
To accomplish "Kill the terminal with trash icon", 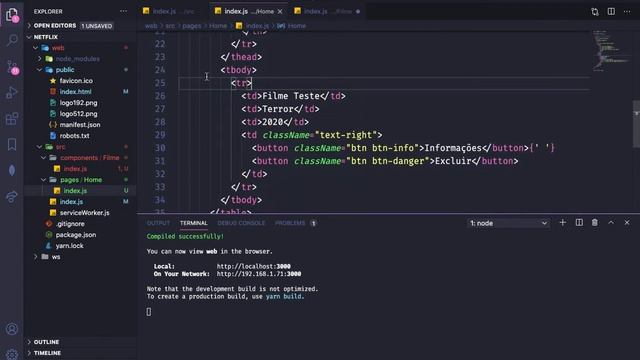I will click(x=595, y=222).
